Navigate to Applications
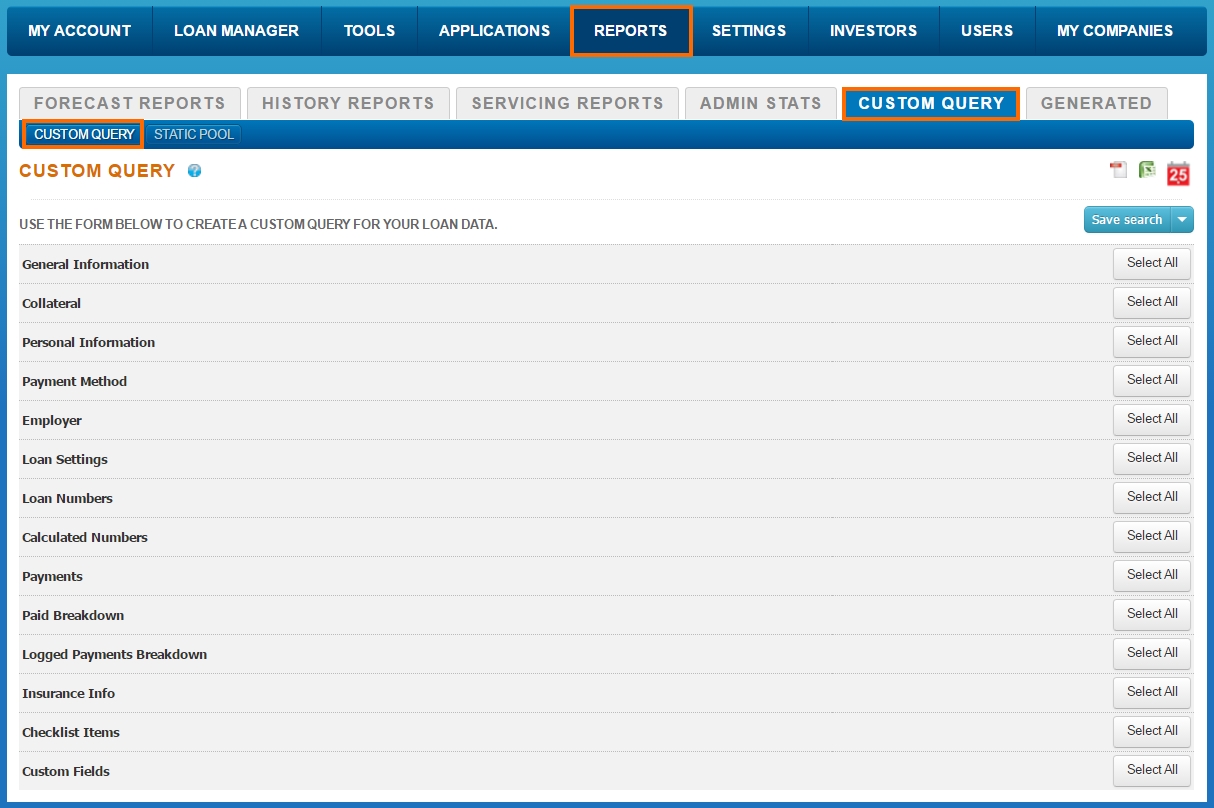The width and height of the screenshot is (1214, 808). click(x=494, y=31)
